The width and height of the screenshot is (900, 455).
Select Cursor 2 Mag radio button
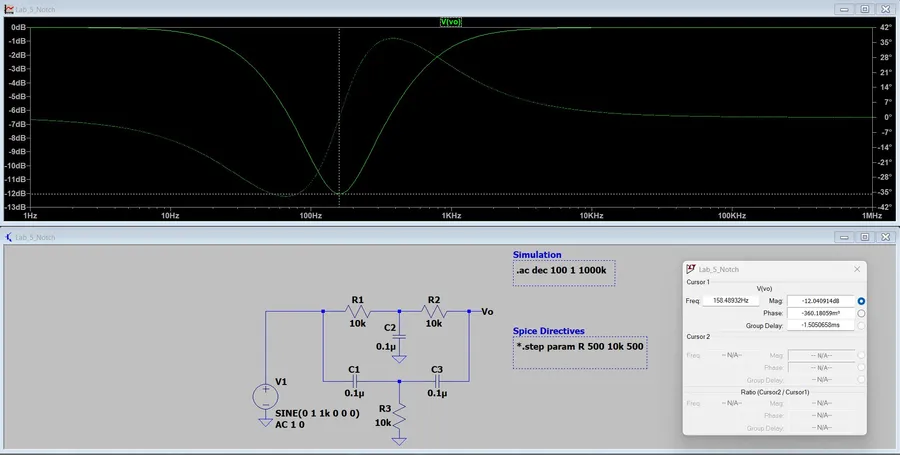[861, 356]
